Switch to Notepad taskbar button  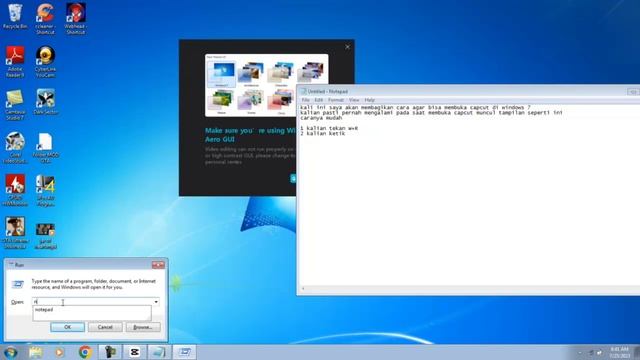tap(159, 352)
